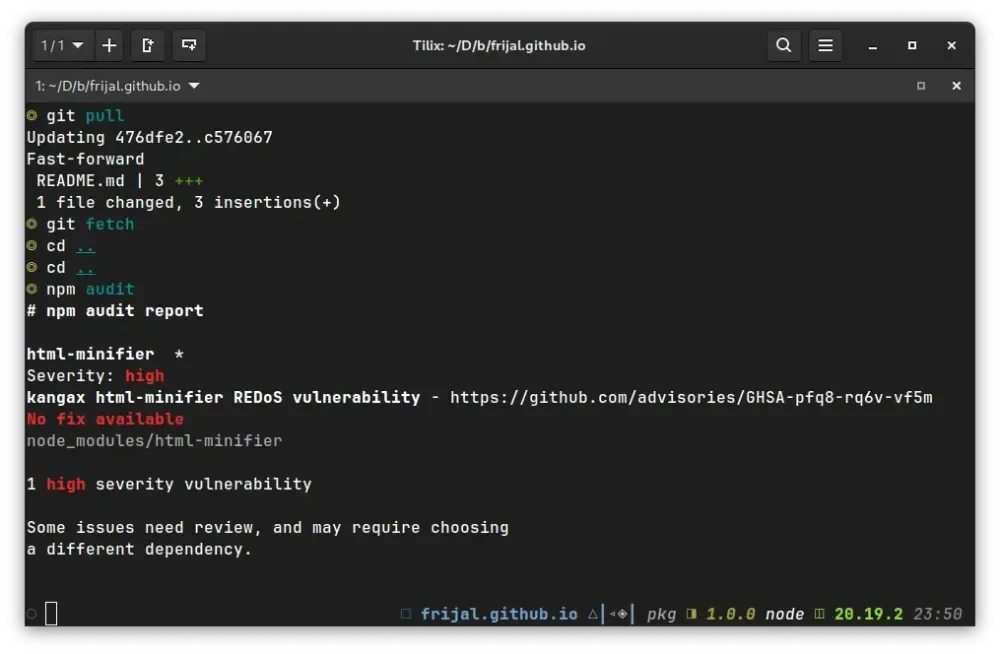
Task: Open the GHSA-pfq8-rq6v-vf5m advisory link
Action: click(691, 398)
